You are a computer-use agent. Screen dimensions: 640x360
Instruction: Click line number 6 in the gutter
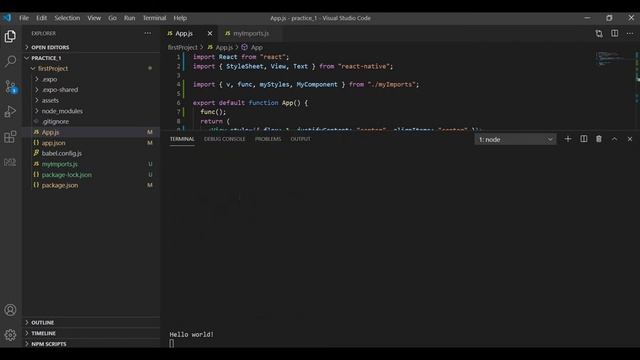coord(178,103)
